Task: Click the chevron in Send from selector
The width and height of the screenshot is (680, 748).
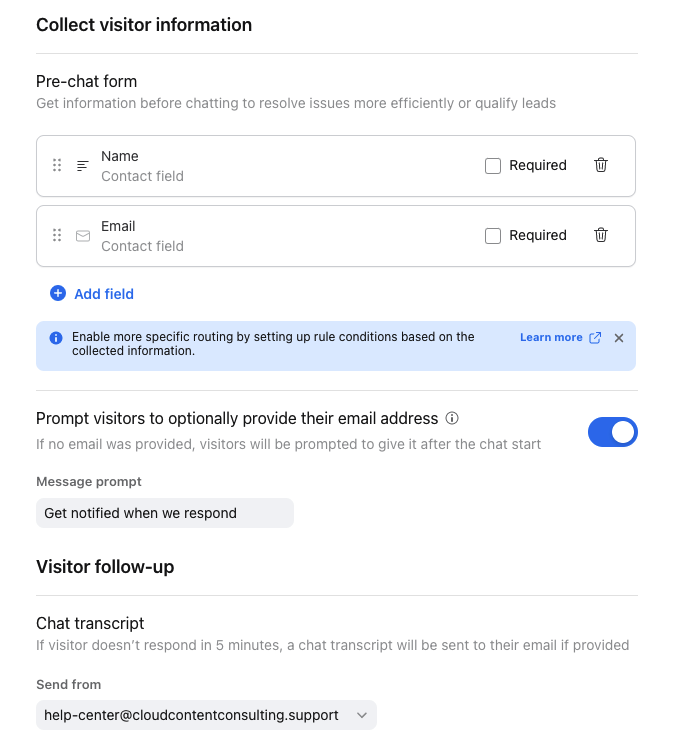Action: click(x=362, y=715)
